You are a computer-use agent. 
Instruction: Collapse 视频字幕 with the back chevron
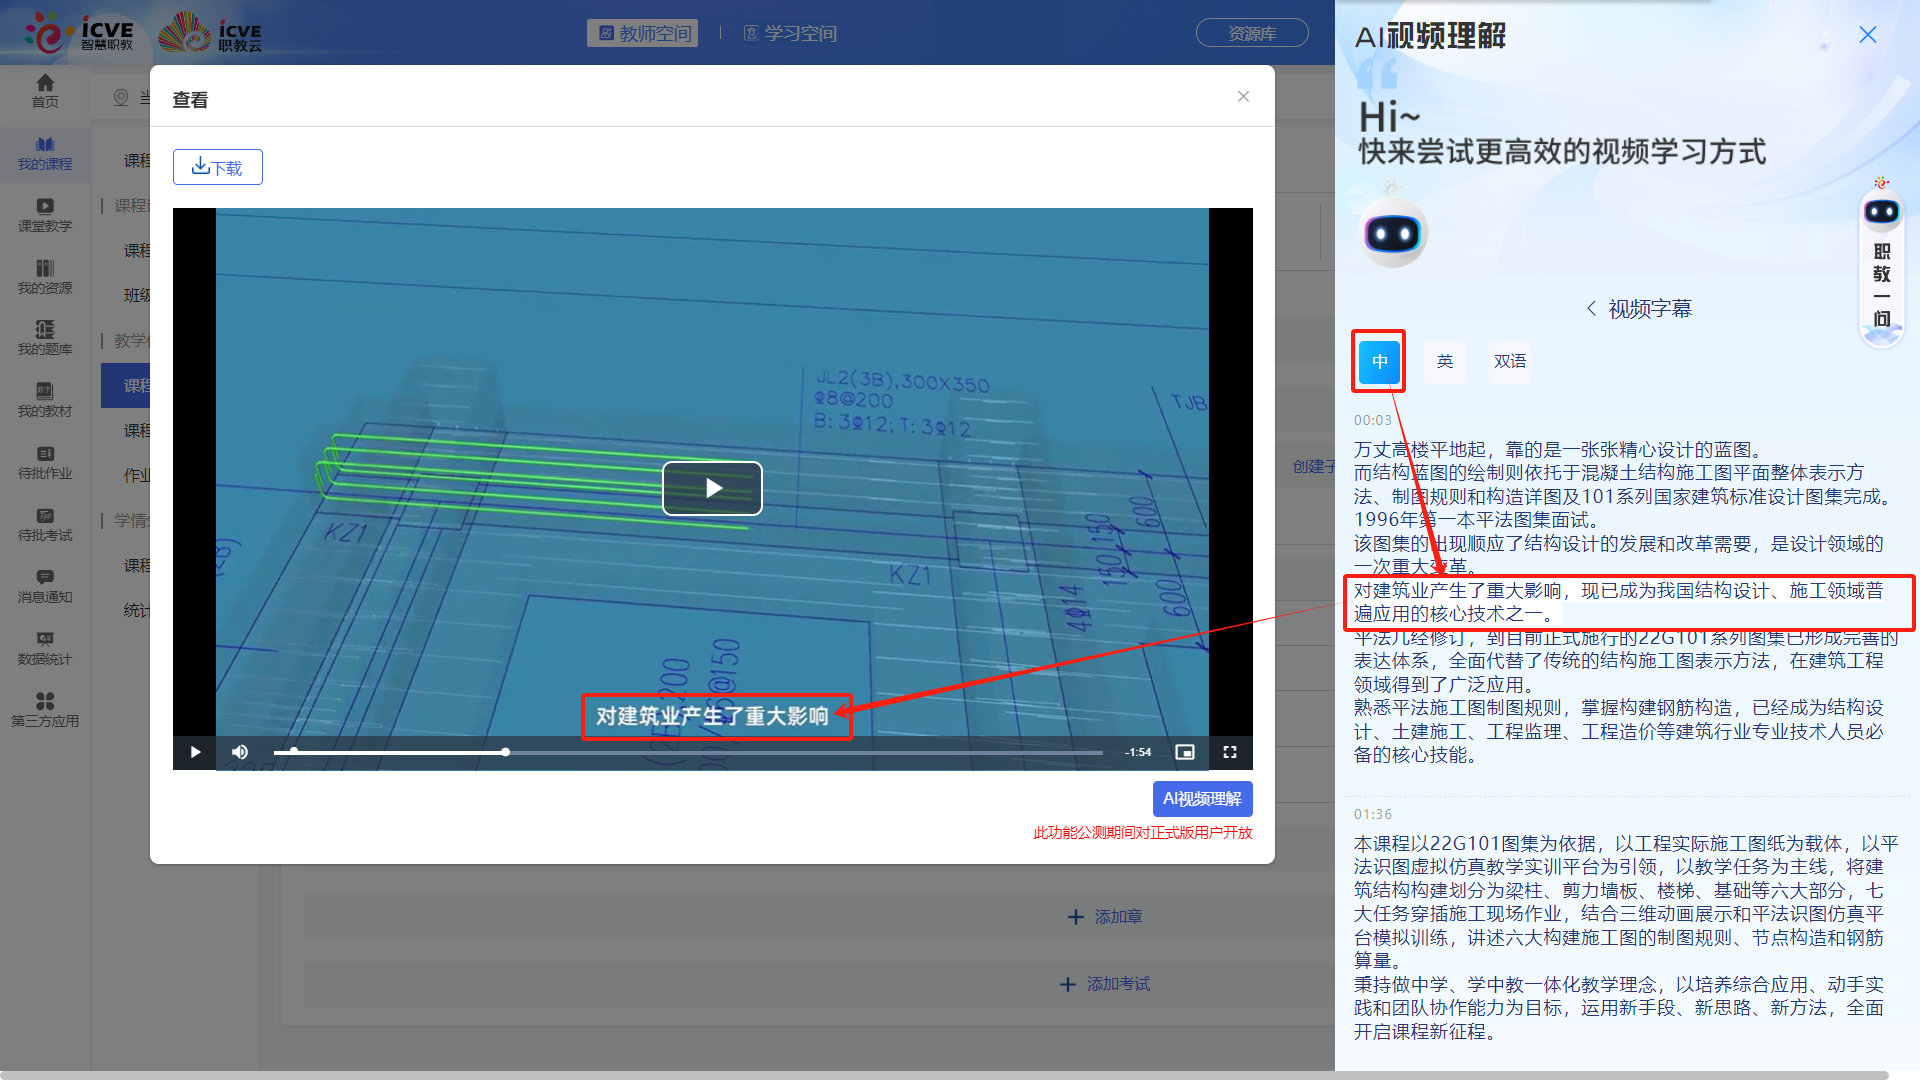click(1592, 308)
